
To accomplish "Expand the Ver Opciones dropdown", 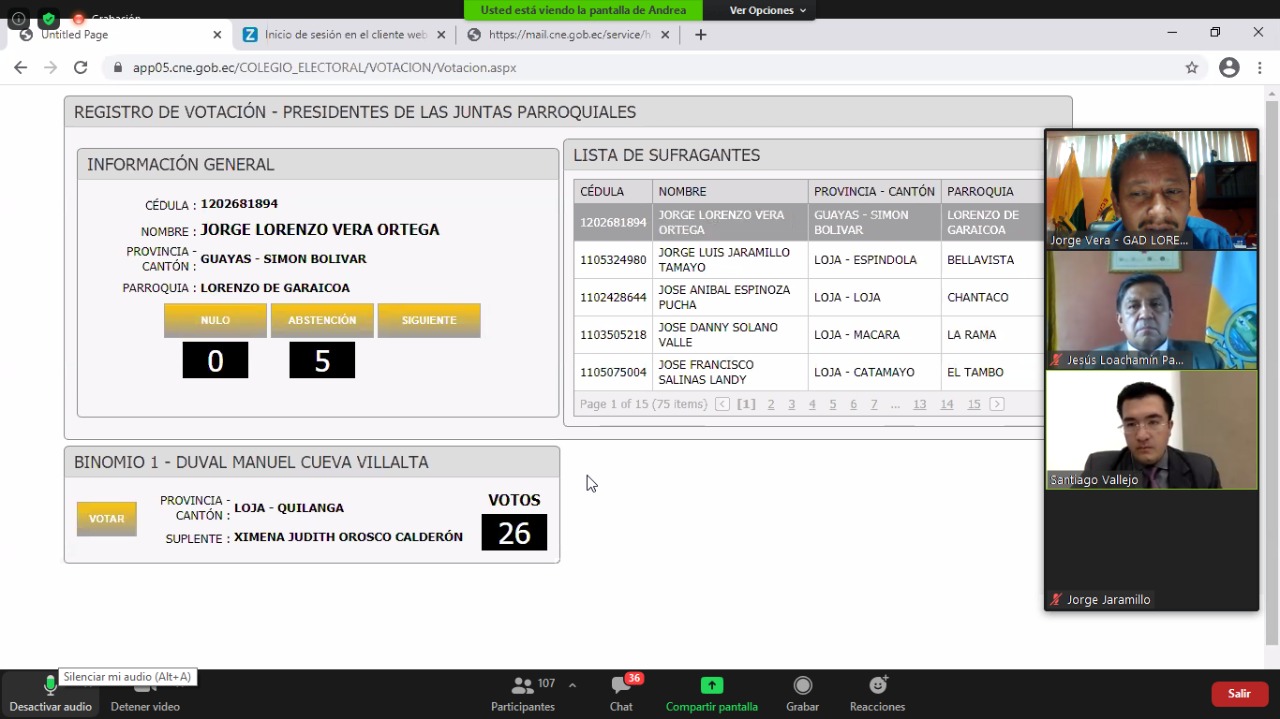I will 767,10.
